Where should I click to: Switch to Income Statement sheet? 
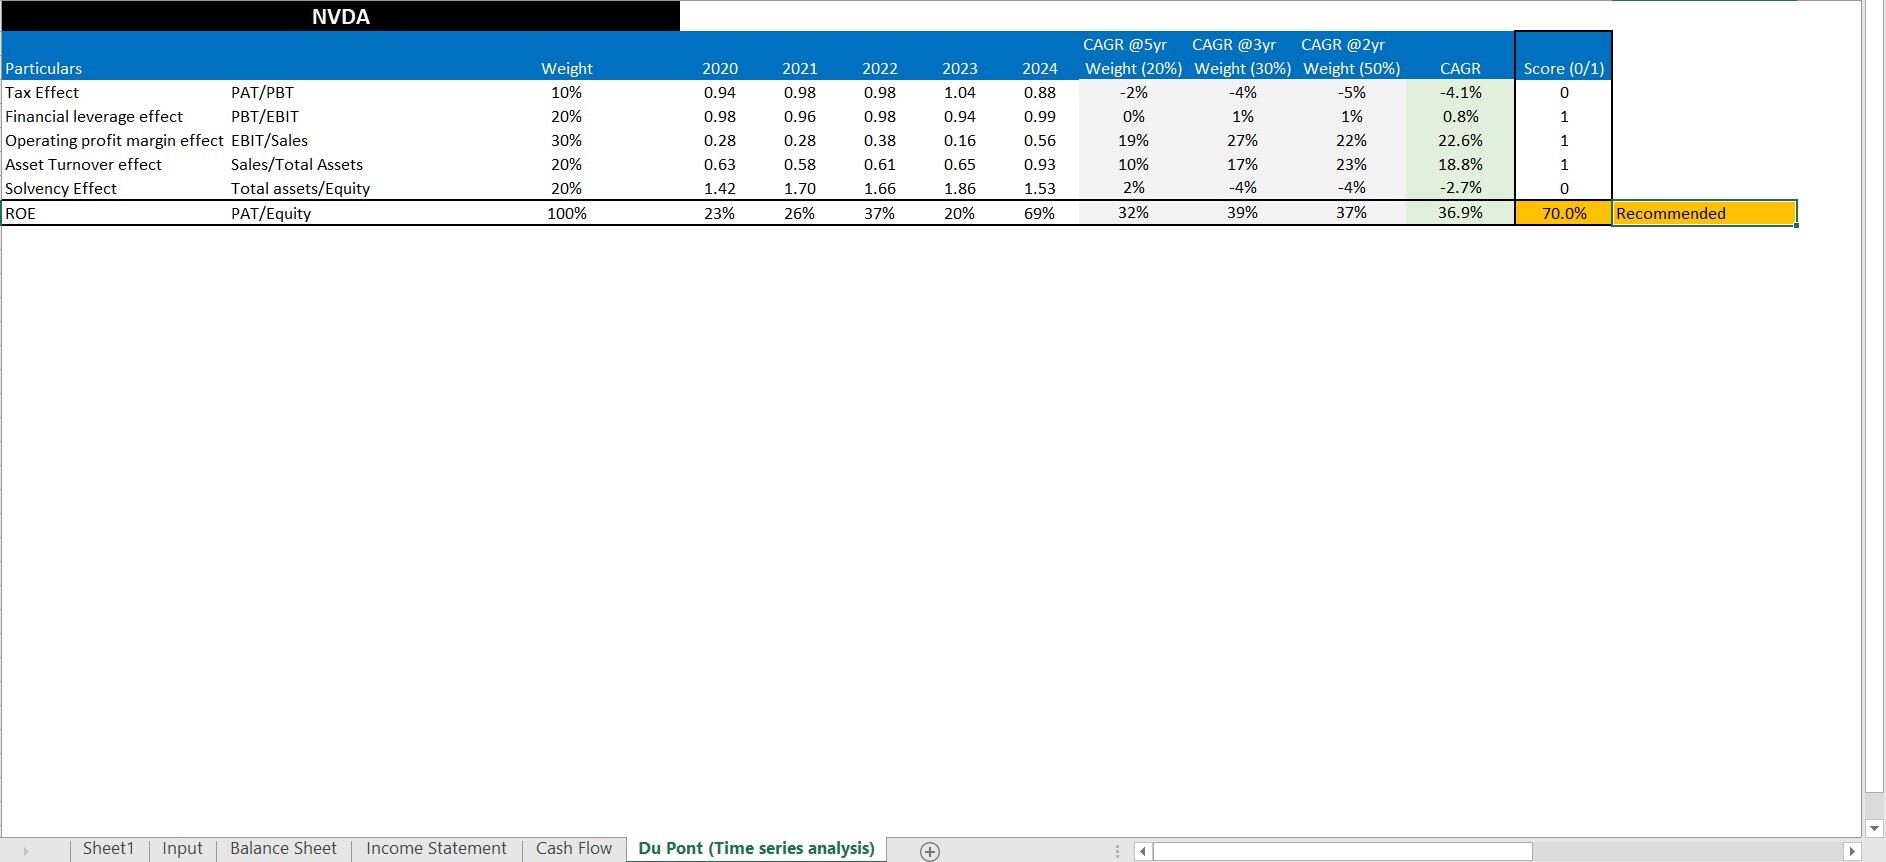click(x=436, y=849)
